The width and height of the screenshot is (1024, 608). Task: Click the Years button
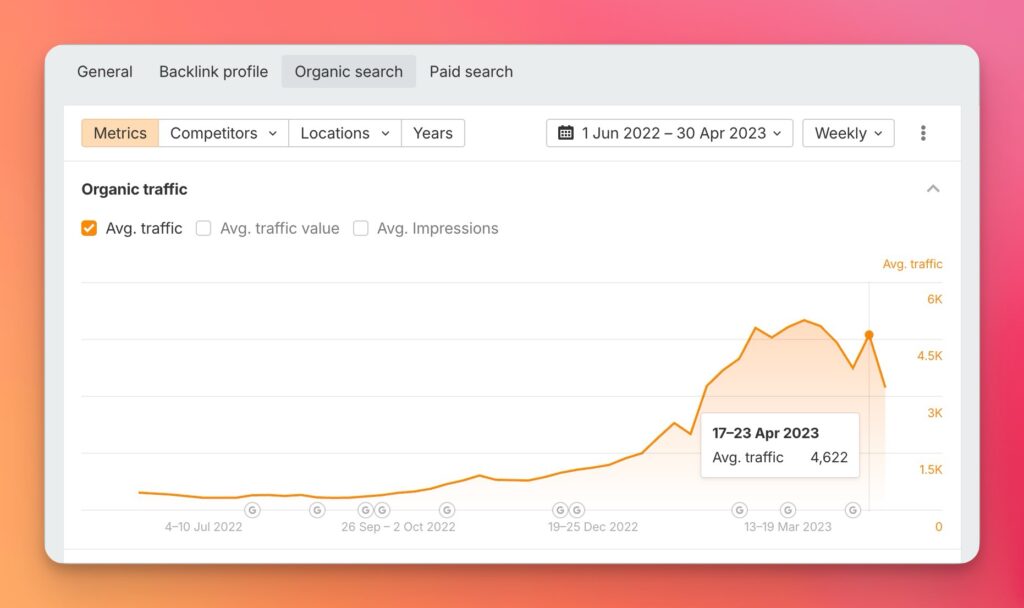coord(432,133)
